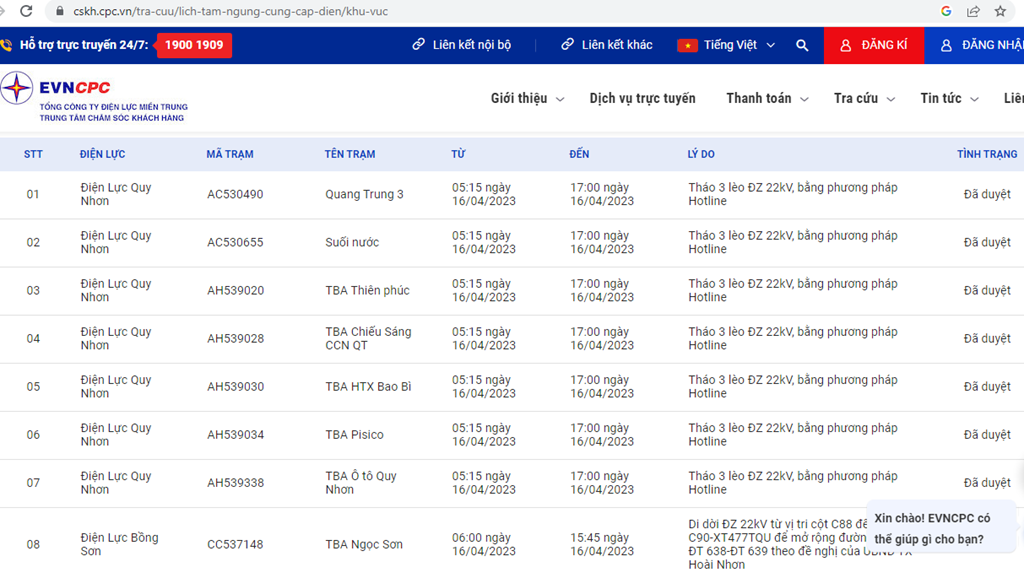Expand the Thanh toán menu
This screenshot has width=1024, height=578.
tap(767, 99)
